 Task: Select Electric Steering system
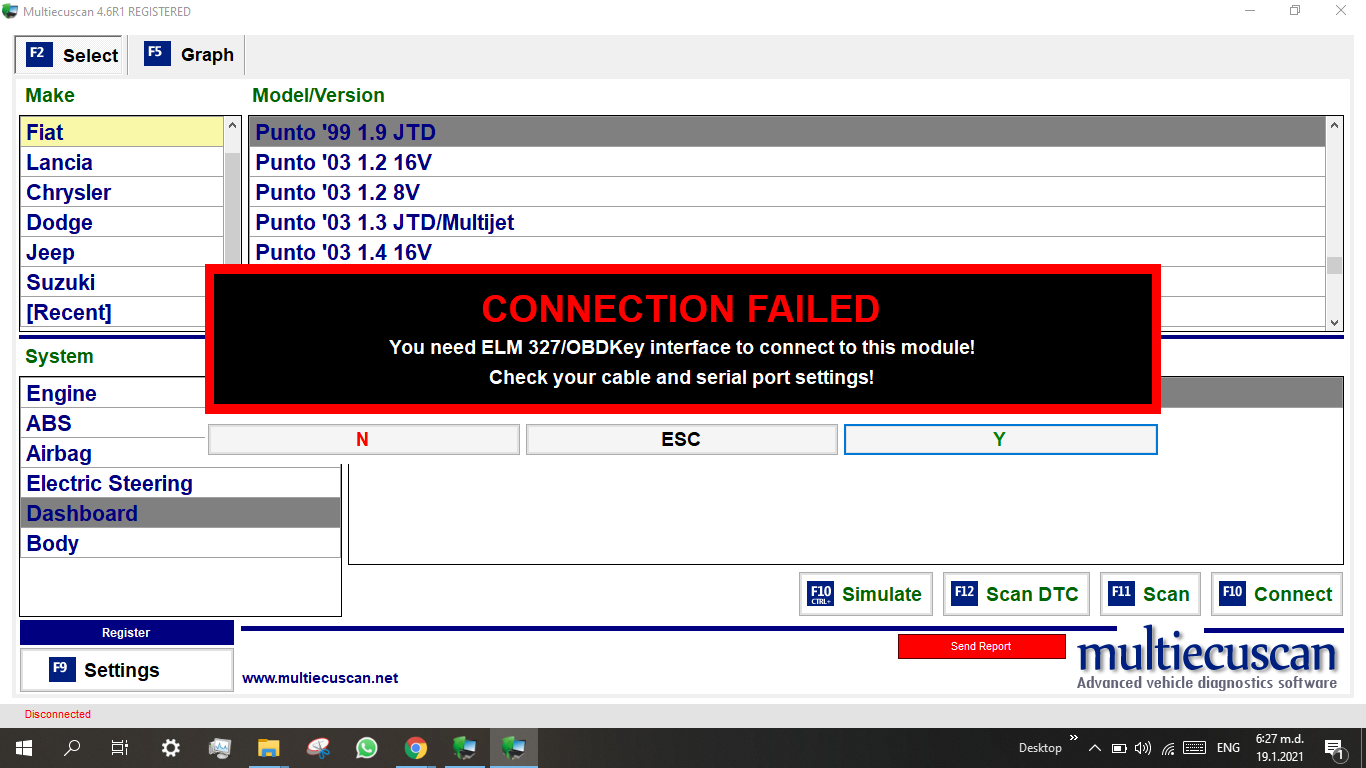[x=180, y=483]
